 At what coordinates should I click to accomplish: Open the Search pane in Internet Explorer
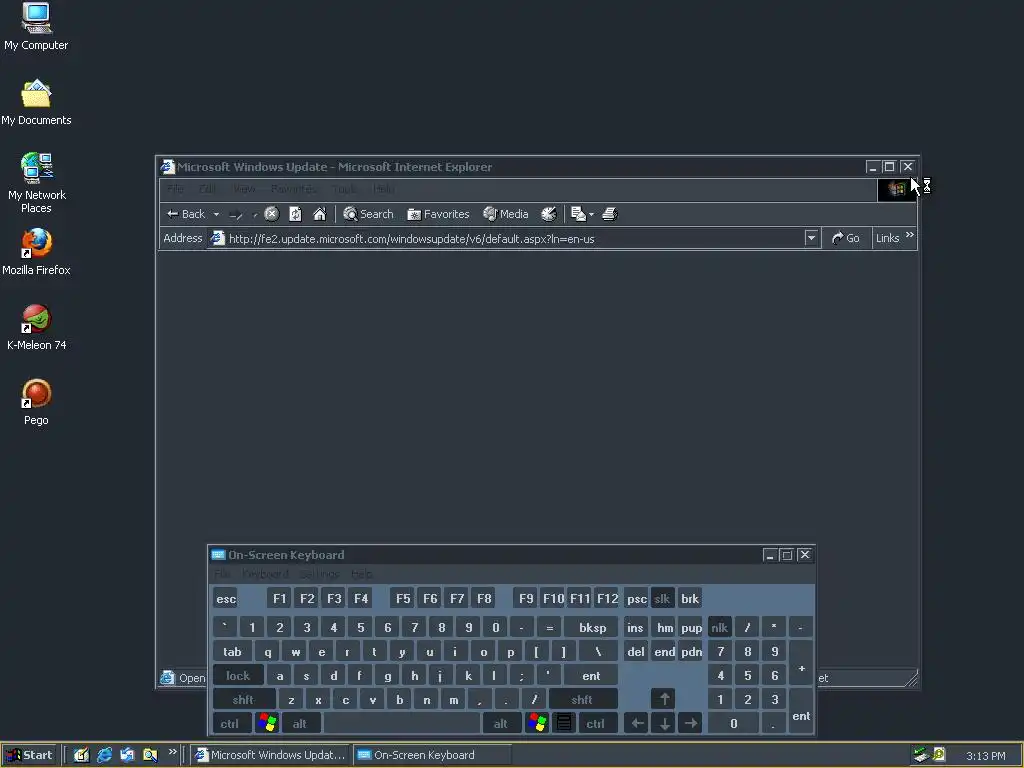click(x=368, y=214)
